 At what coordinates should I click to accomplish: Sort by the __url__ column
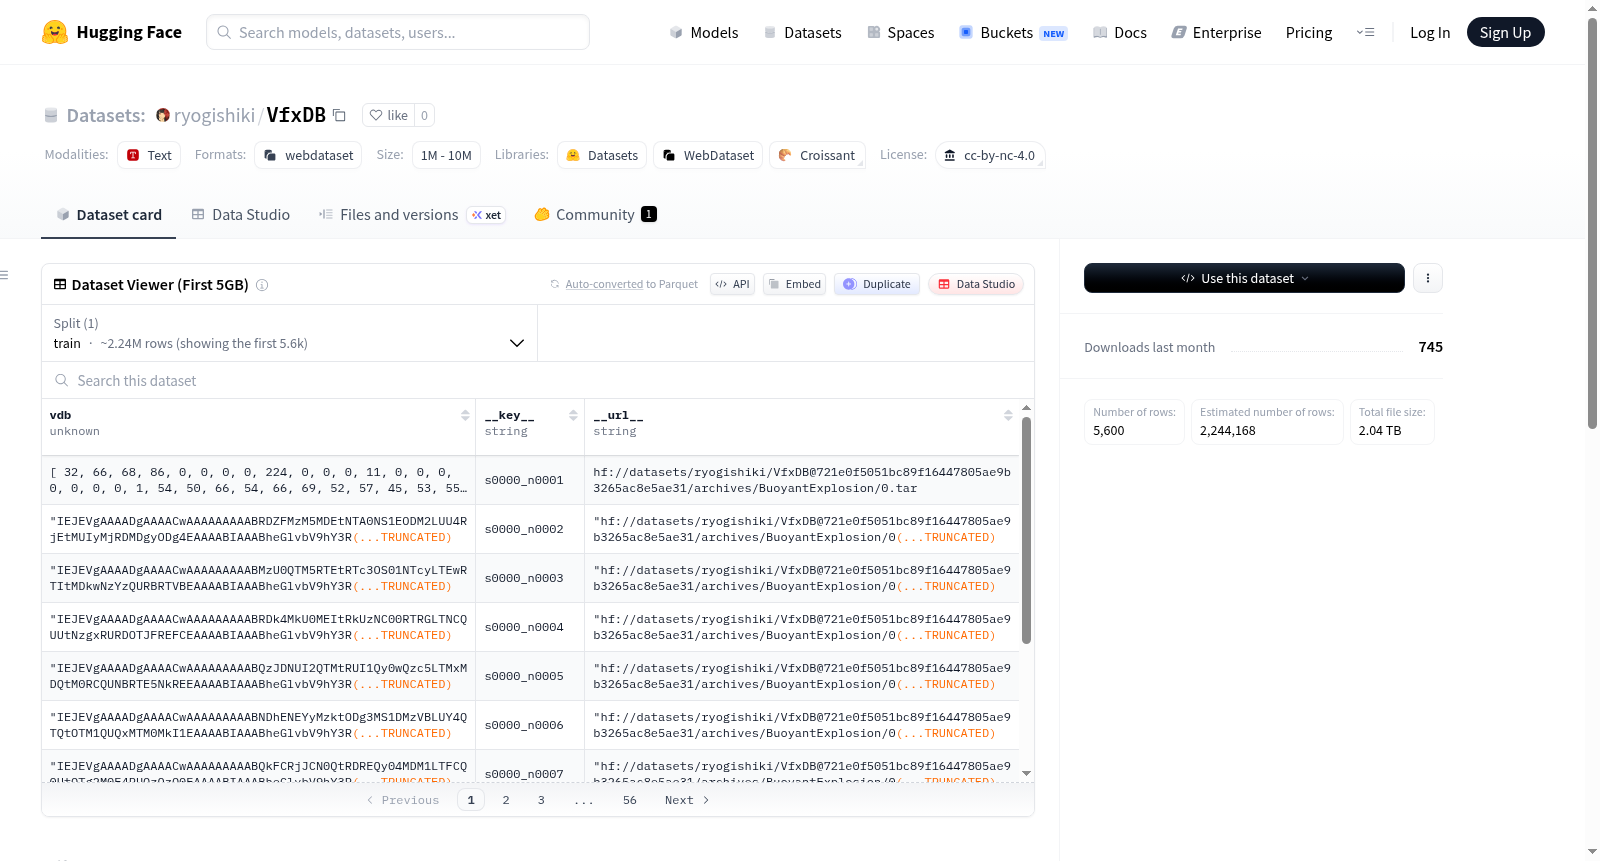point(1008,415)
